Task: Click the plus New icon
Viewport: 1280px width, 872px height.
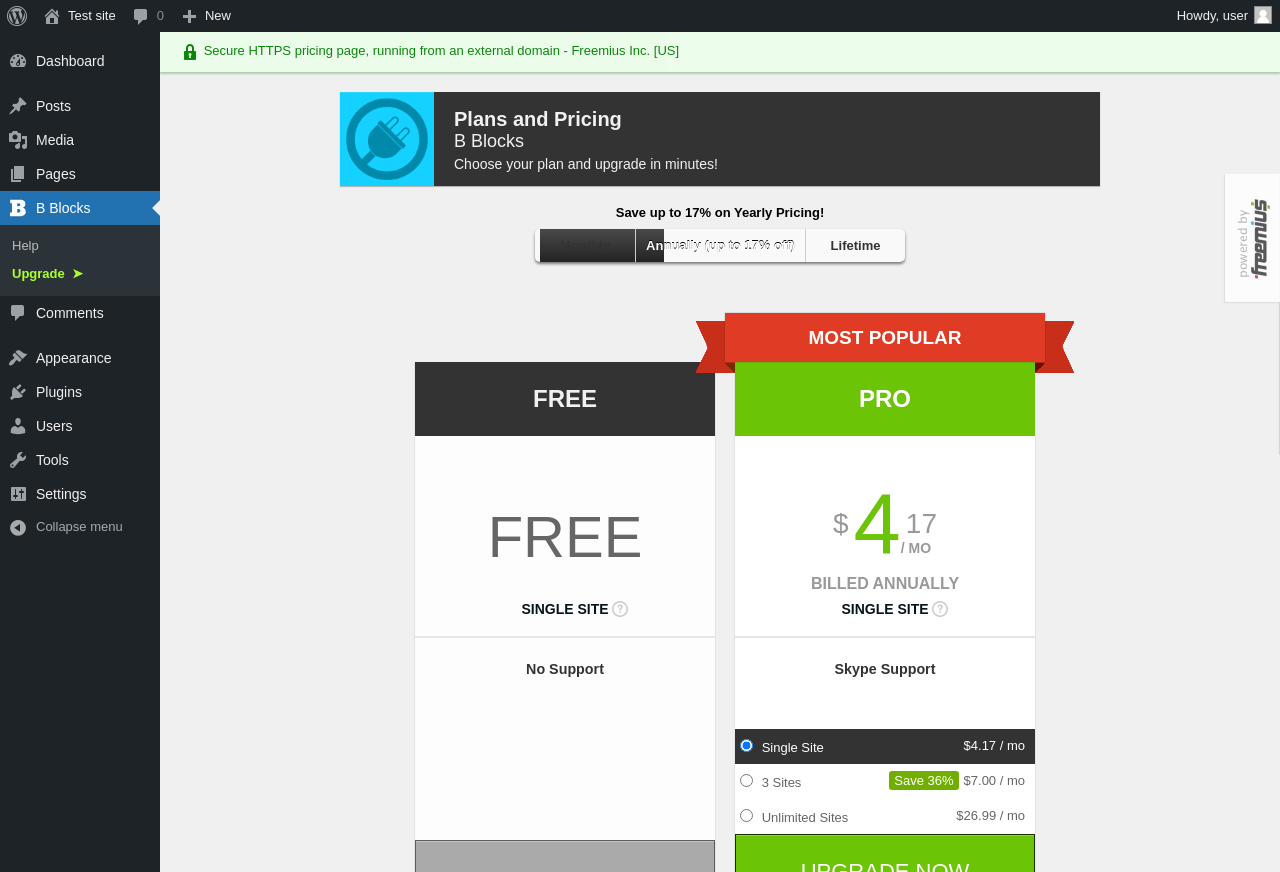Action: (189, 16)
